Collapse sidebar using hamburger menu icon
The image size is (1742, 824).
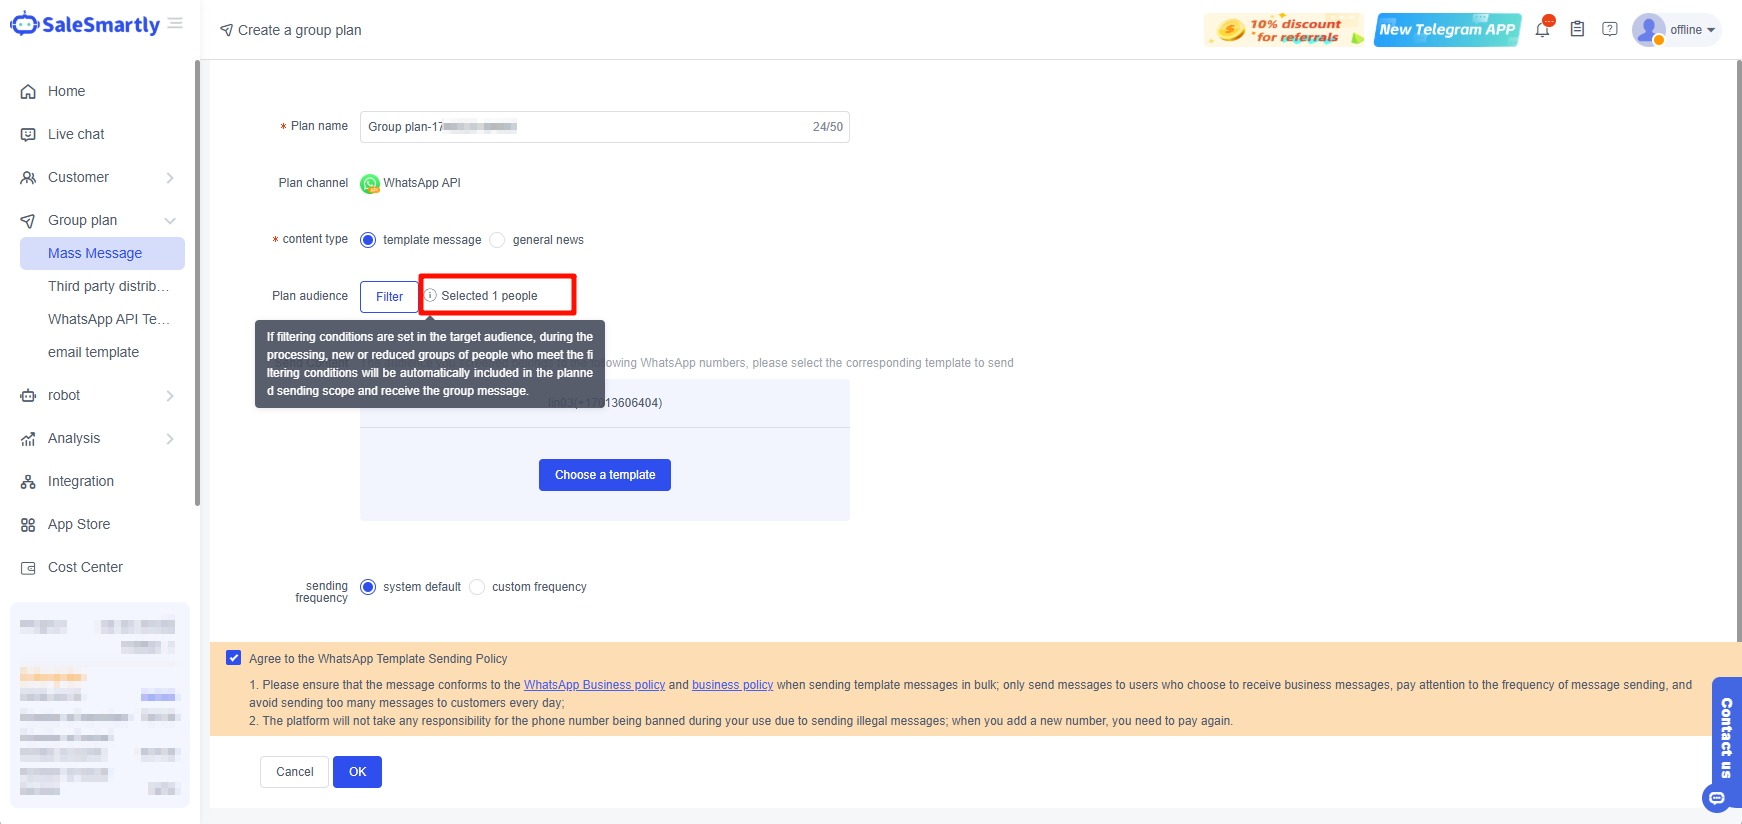175,24
